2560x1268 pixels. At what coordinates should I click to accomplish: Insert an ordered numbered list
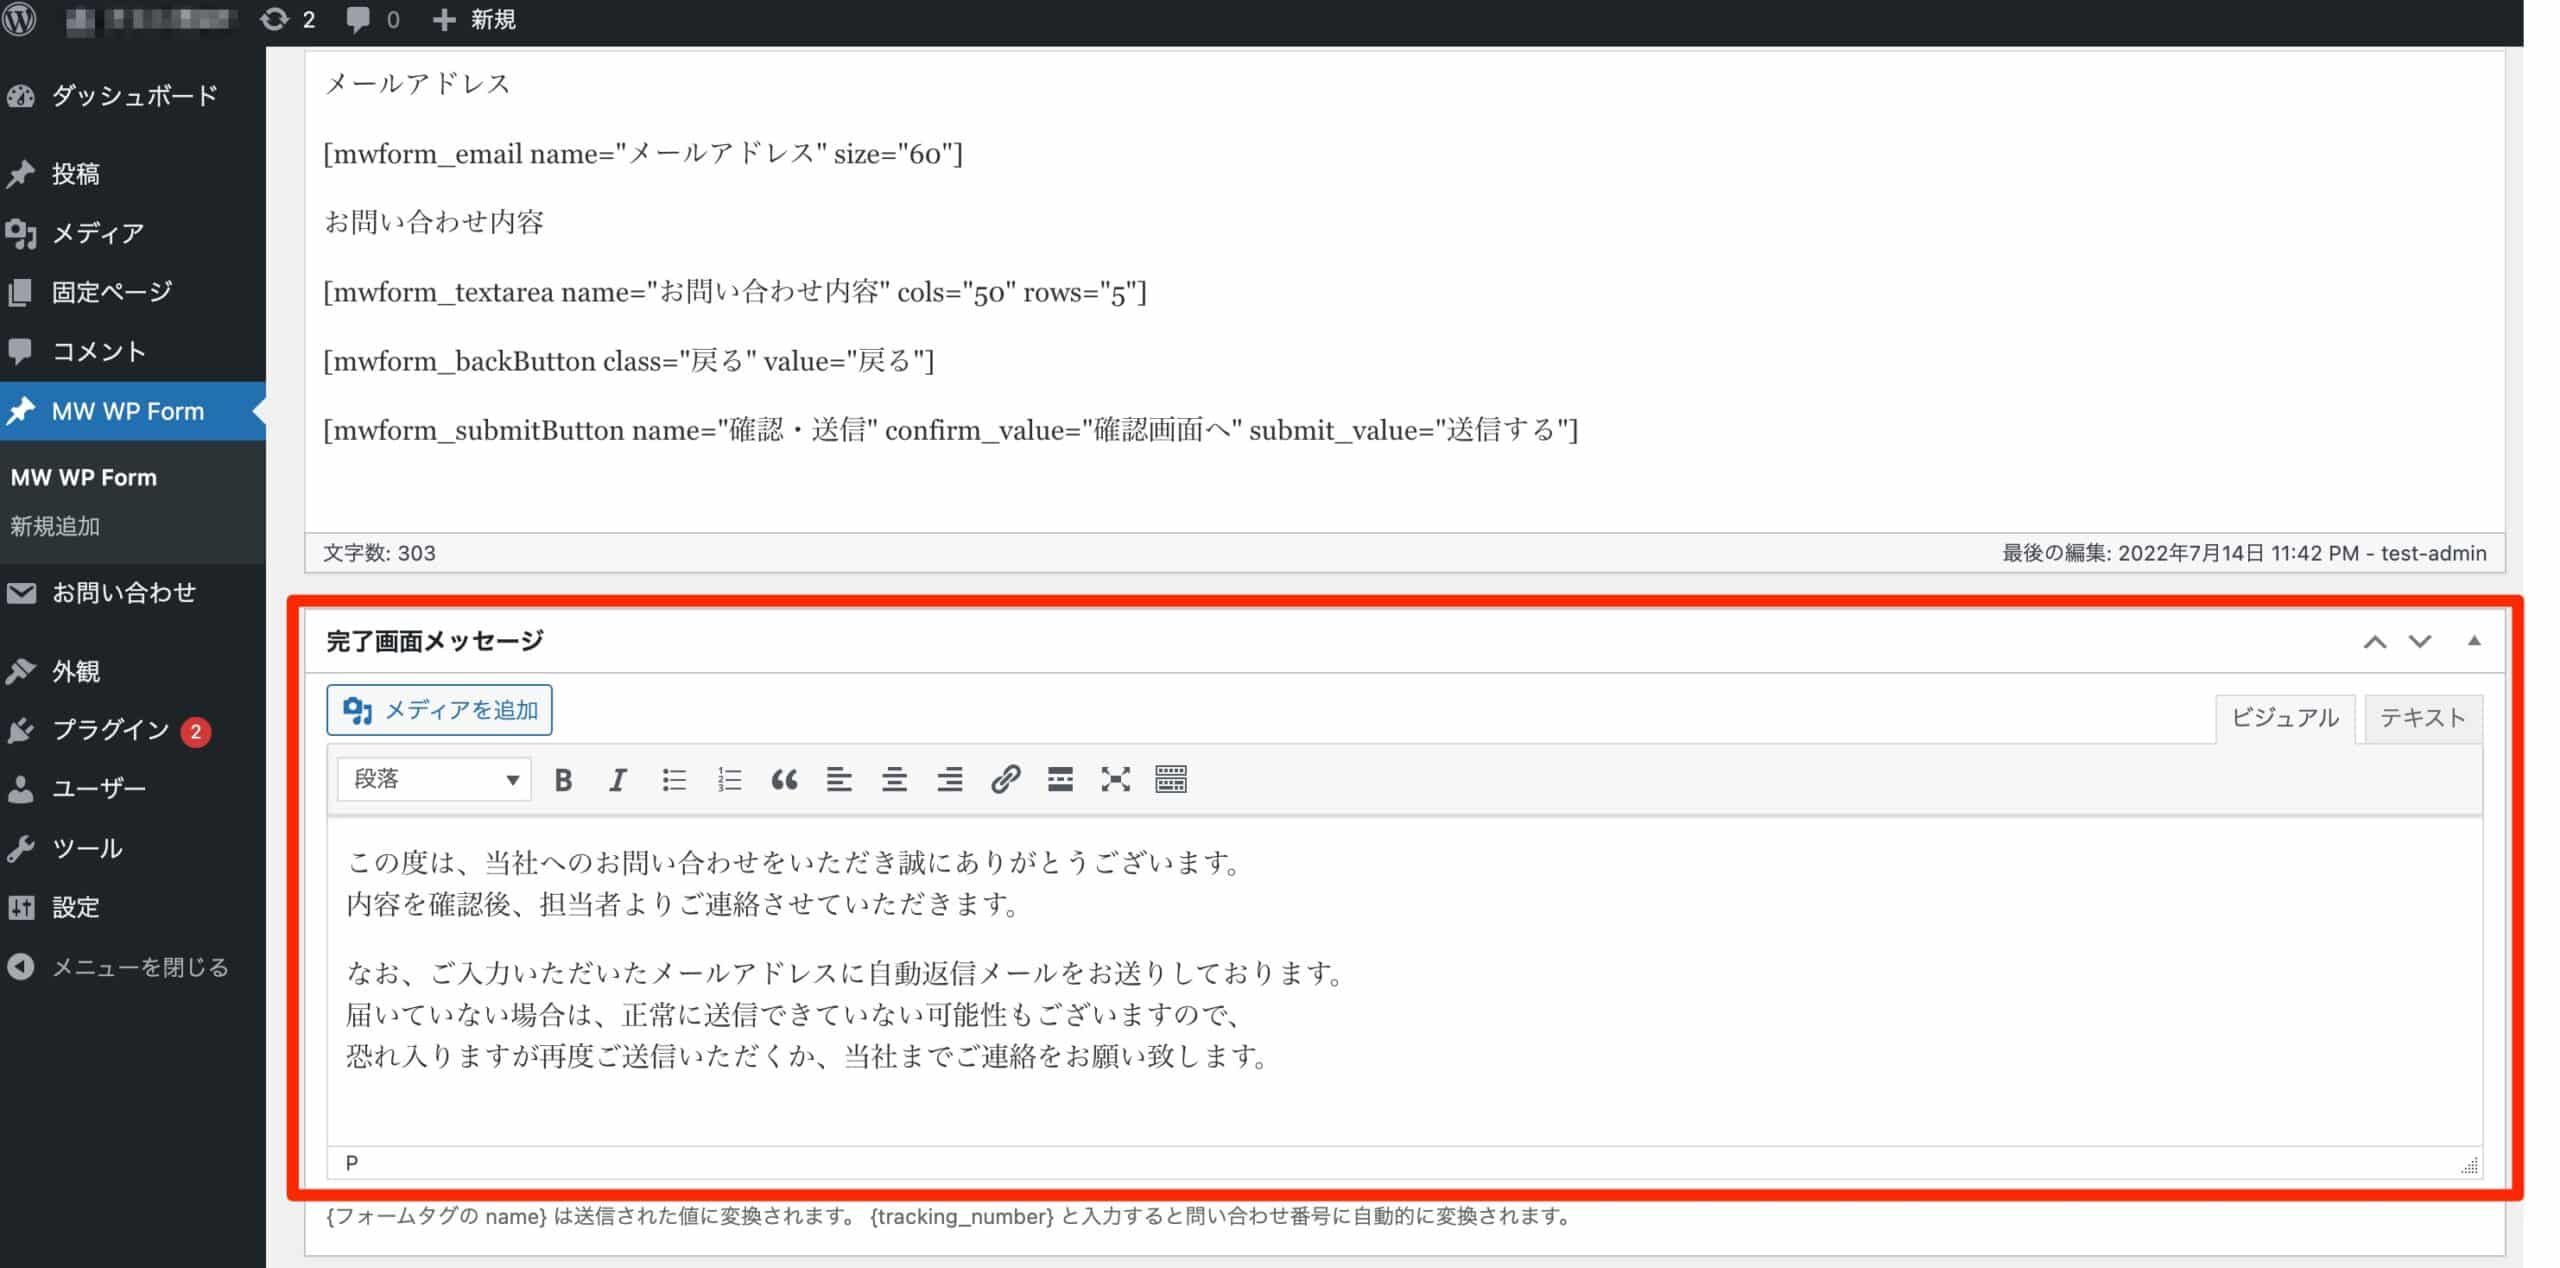(x=728, y=780)
